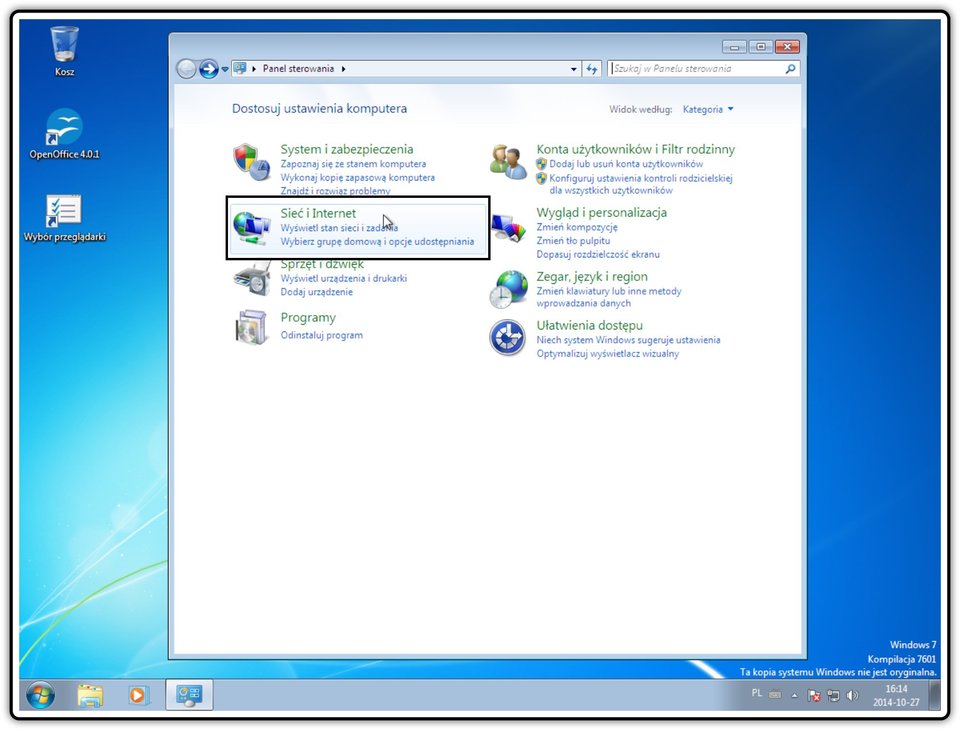
Task: Expand the arrow after Panel sterowania breadcrumb
Action: coord(343,69)
